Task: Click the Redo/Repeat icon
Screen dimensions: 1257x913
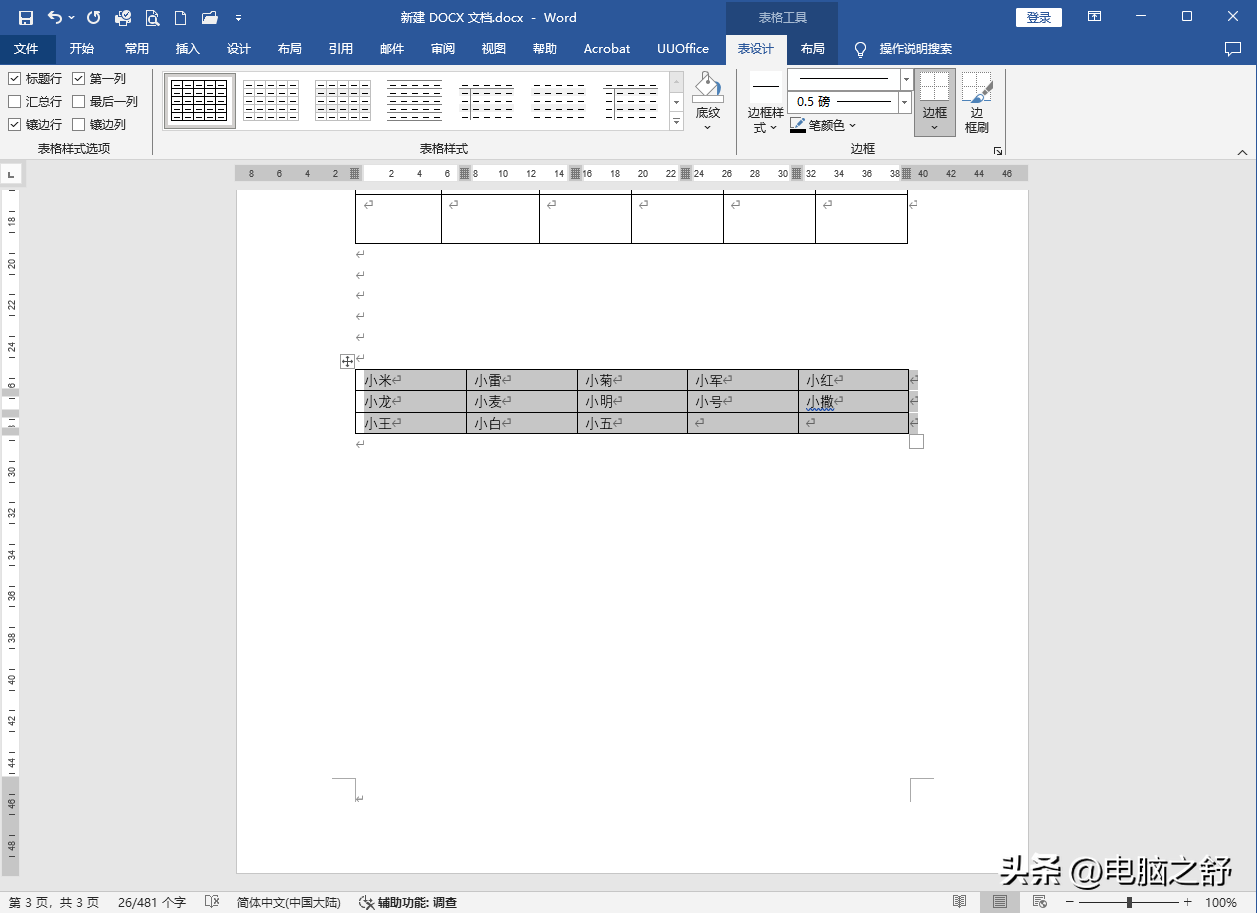Action: click(93, 17)
